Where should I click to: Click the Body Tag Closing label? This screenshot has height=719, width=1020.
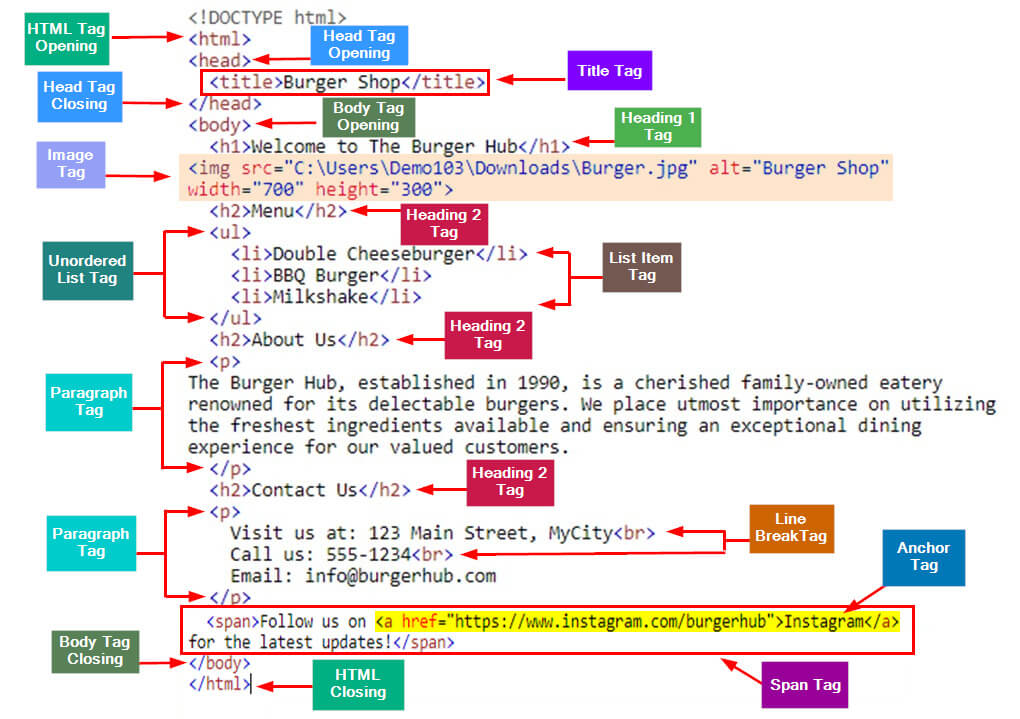point(94,651)
